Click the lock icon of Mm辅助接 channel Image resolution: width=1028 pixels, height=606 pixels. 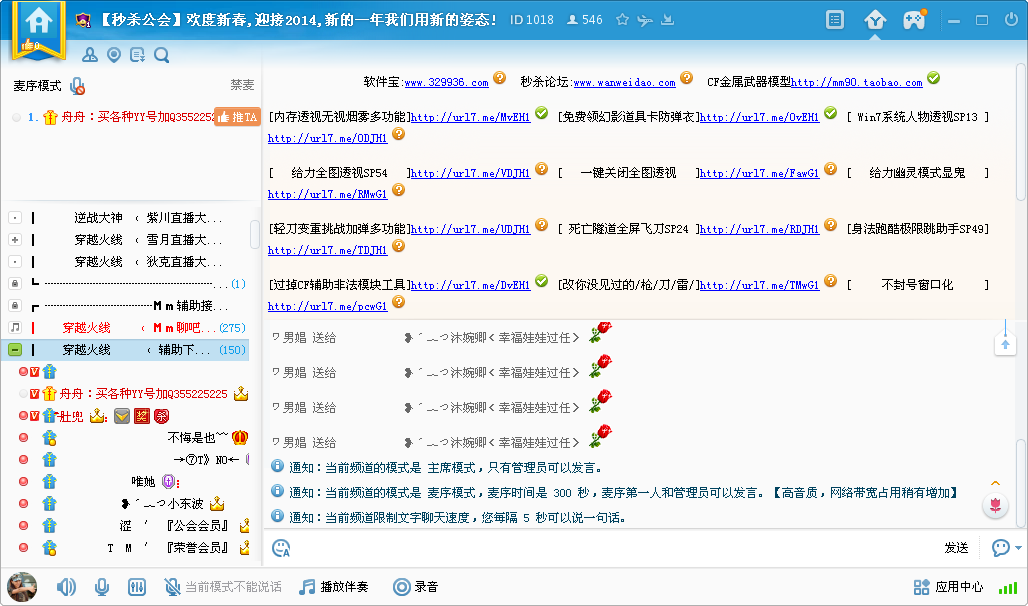coord(15,306)
